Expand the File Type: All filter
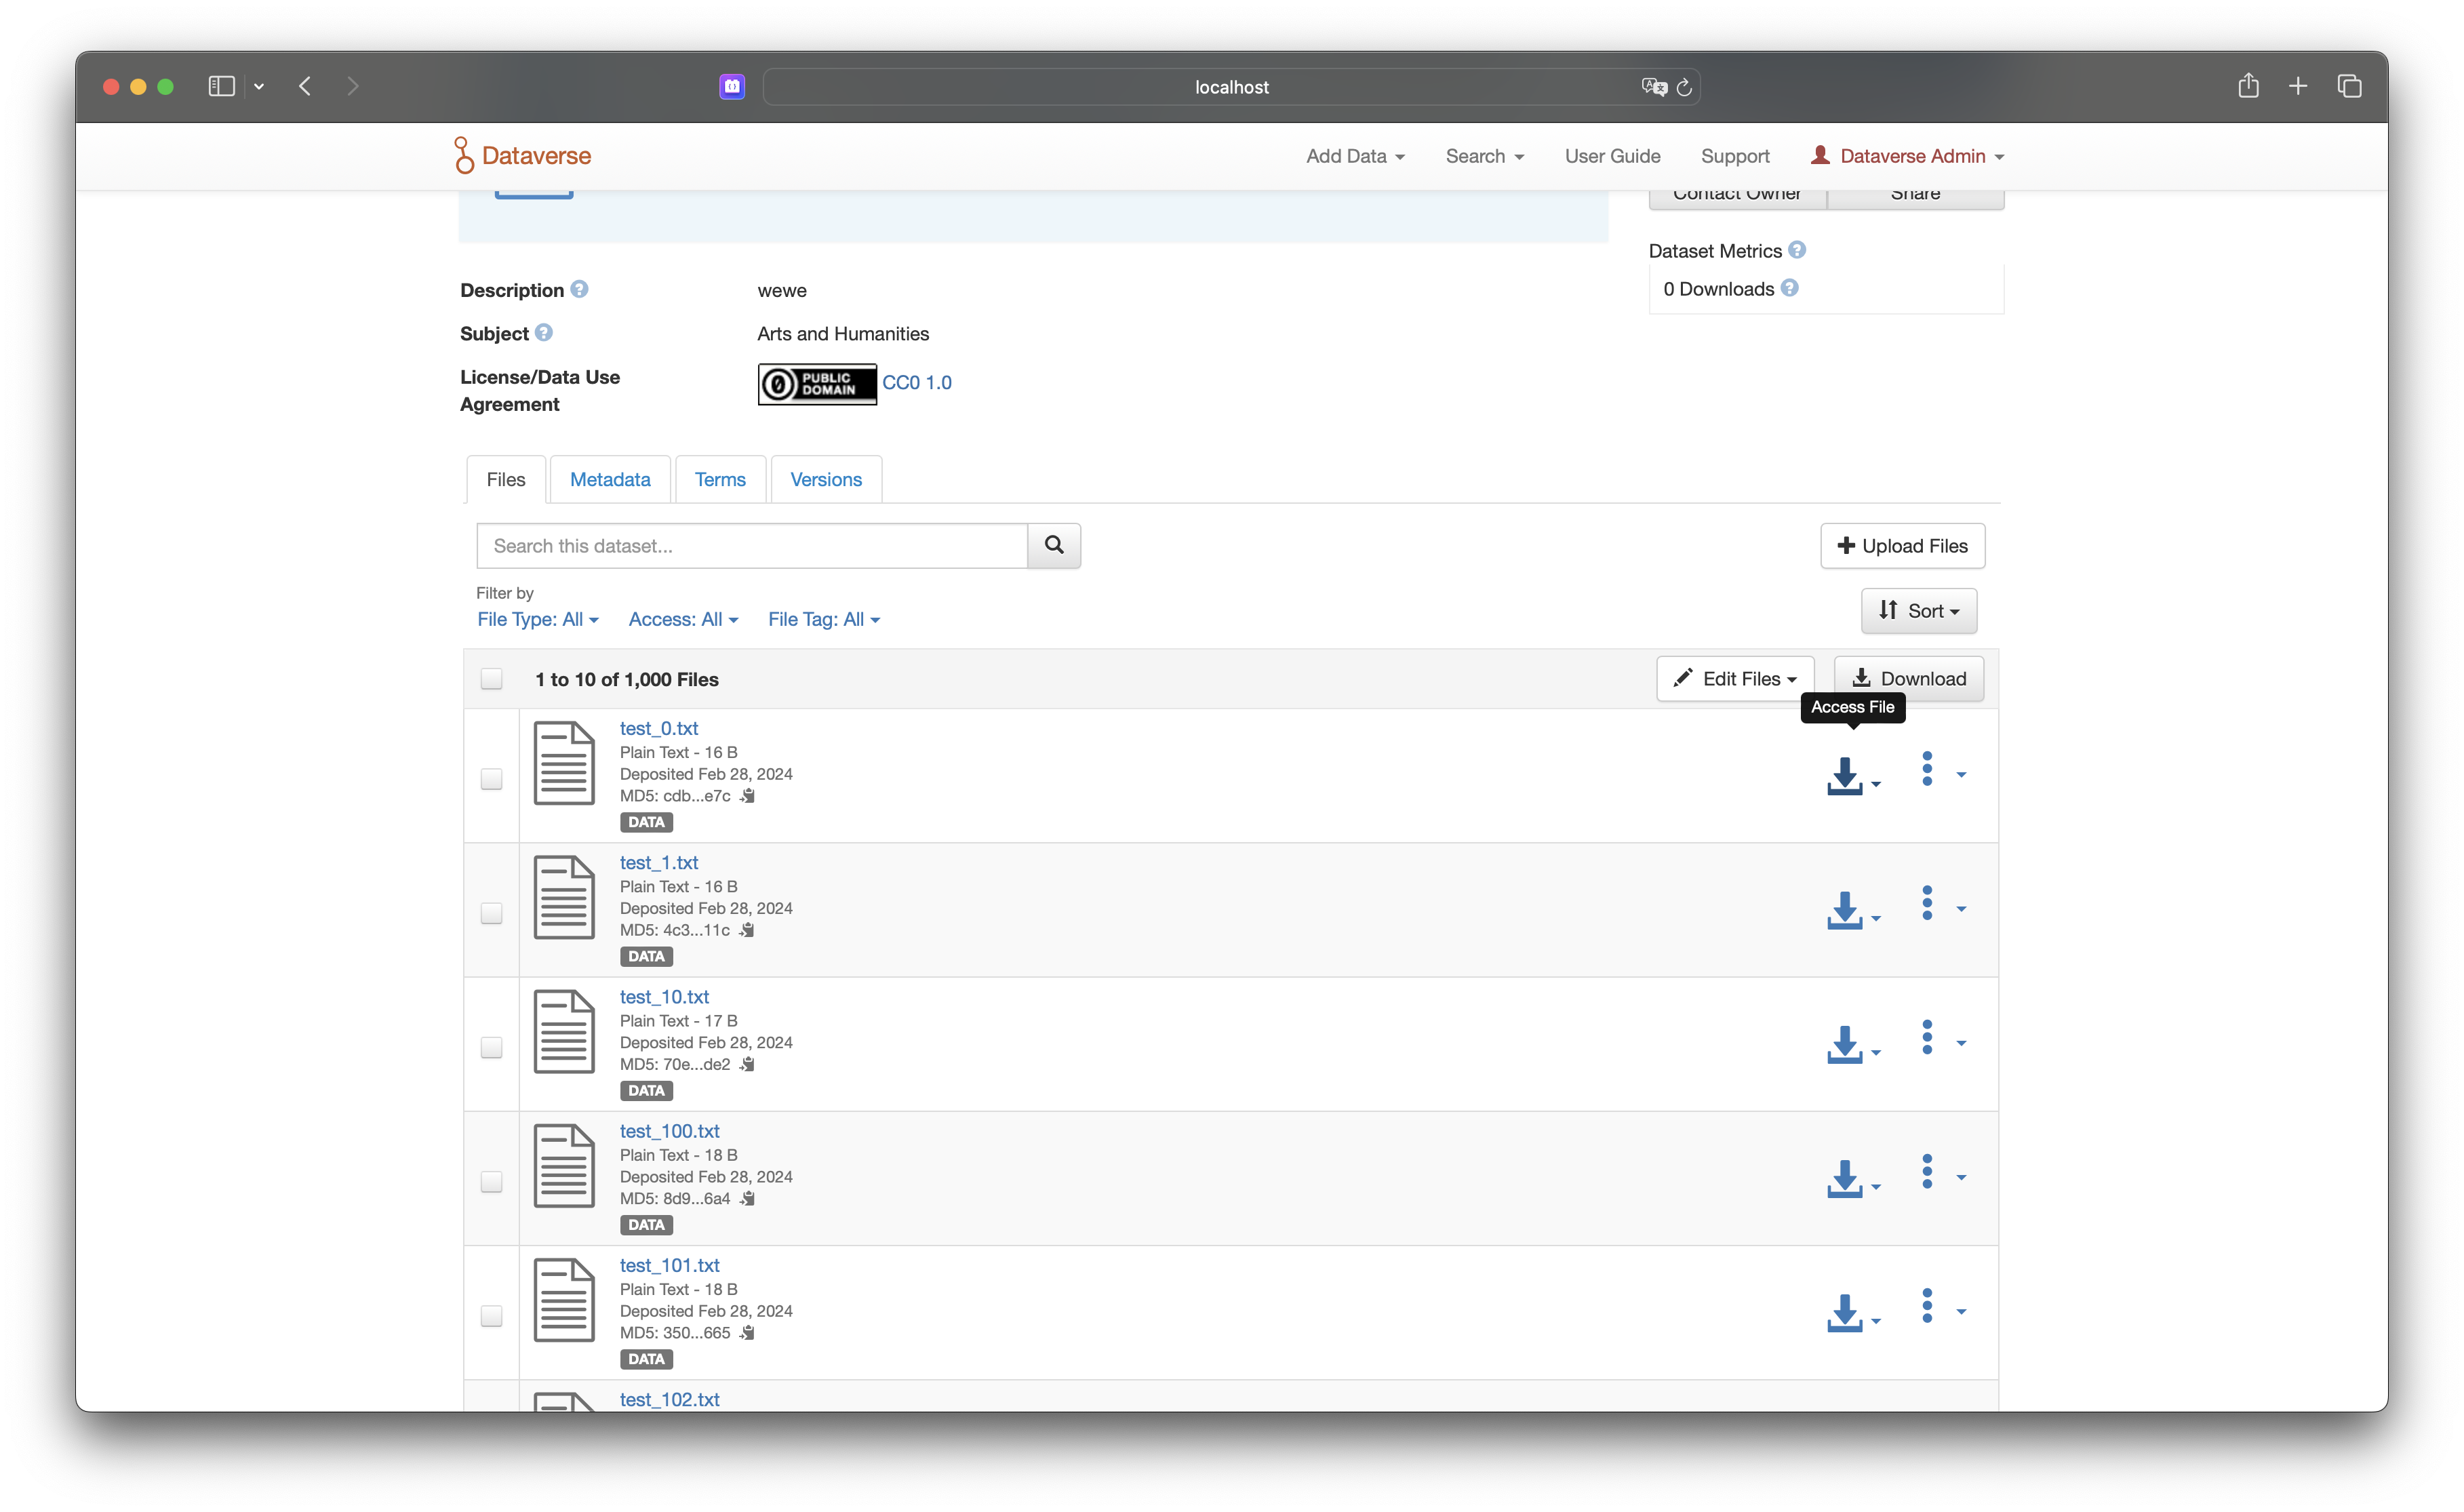 [x=537, y=619]
